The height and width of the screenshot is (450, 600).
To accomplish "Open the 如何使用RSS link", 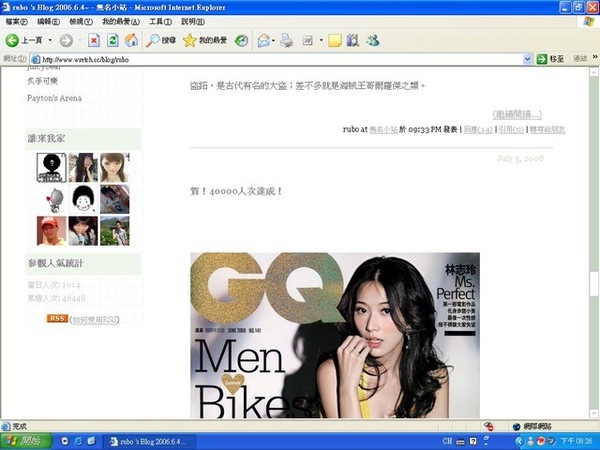I will [x=94, y=320].
